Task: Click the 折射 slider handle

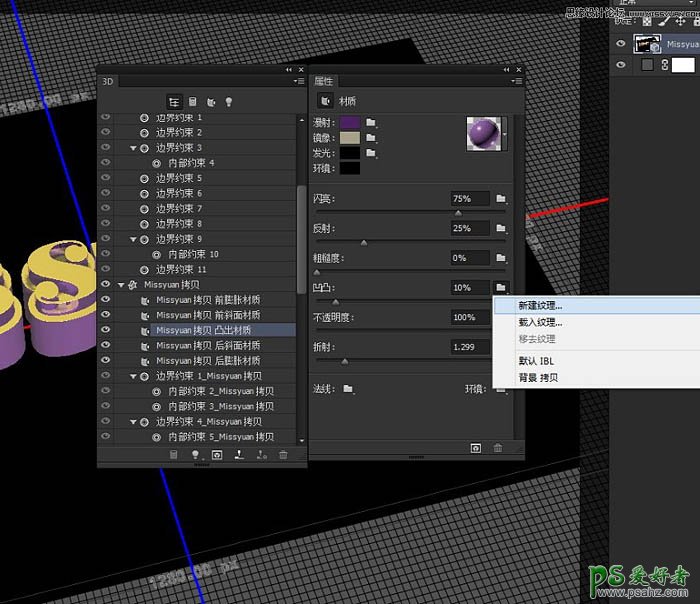Action: click(x=345, y=362)
